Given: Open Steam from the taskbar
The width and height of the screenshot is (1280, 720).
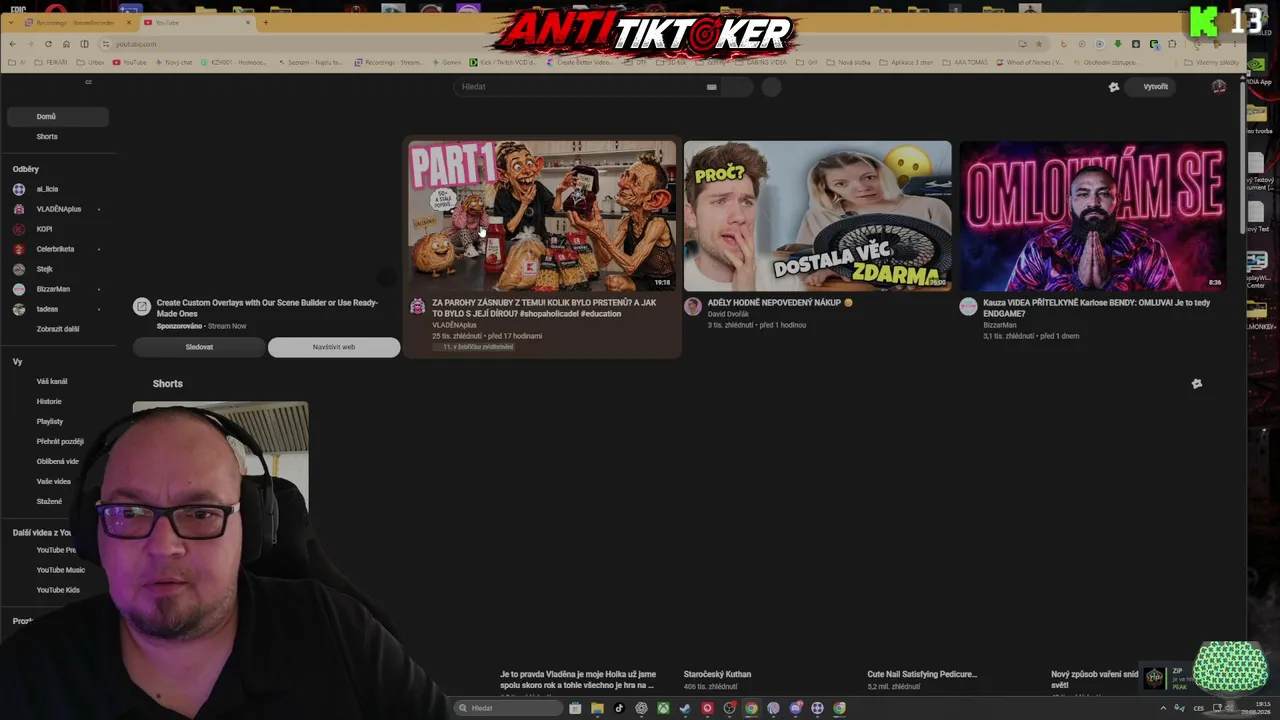Looking at the screenshot, I should pos(685,708).
